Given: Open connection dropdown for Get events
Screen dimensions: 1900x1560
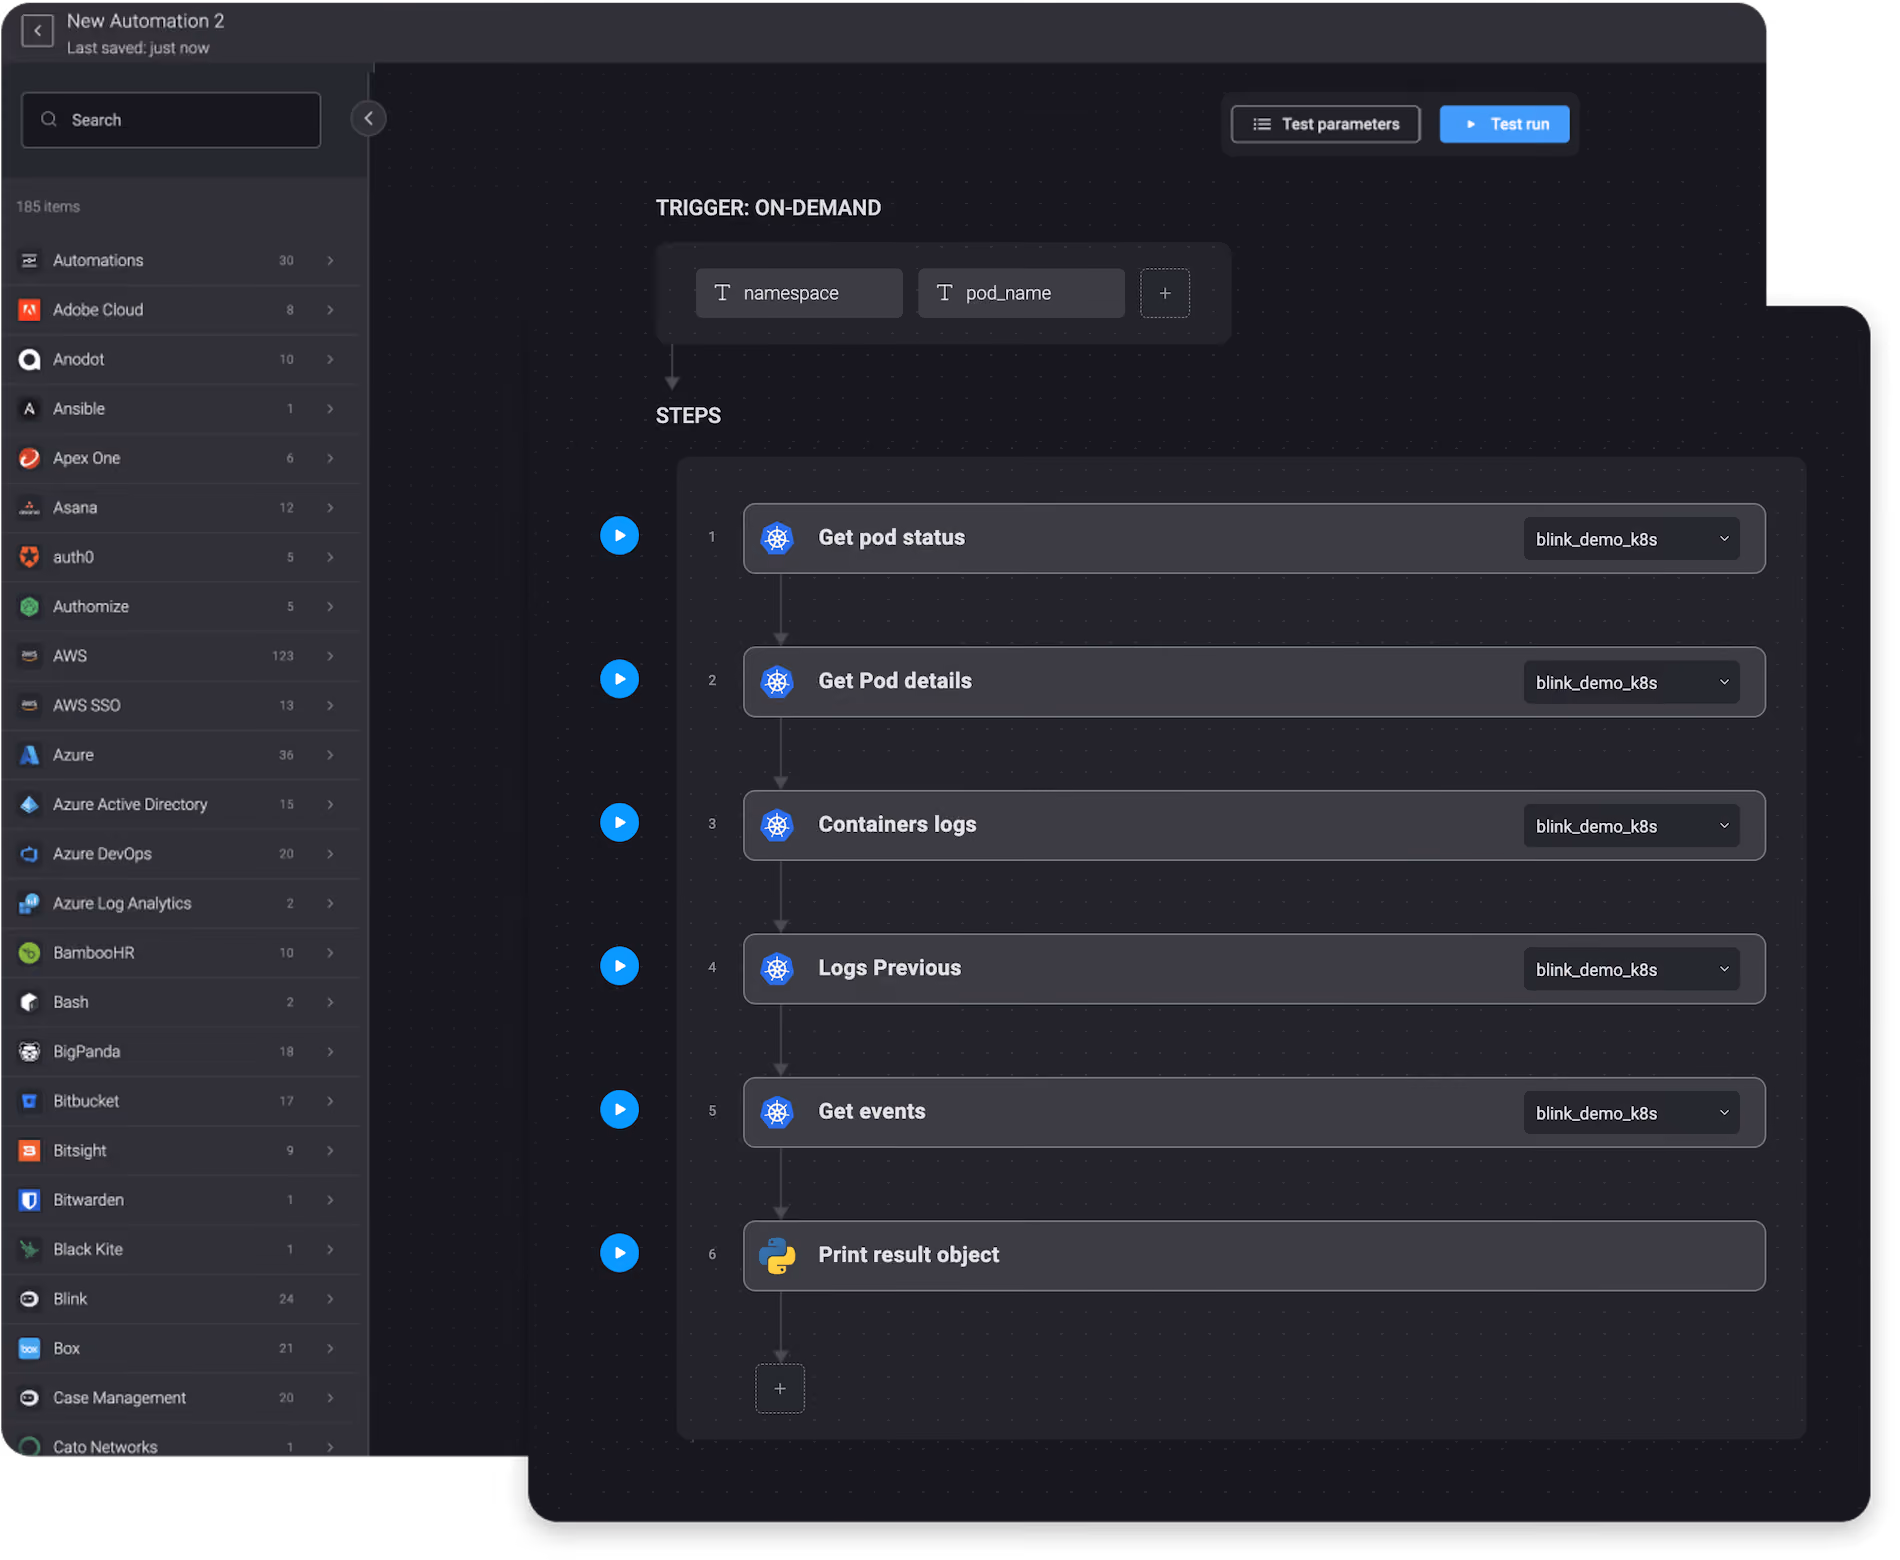Looking at the screenshot, I should point(1631,1113).
